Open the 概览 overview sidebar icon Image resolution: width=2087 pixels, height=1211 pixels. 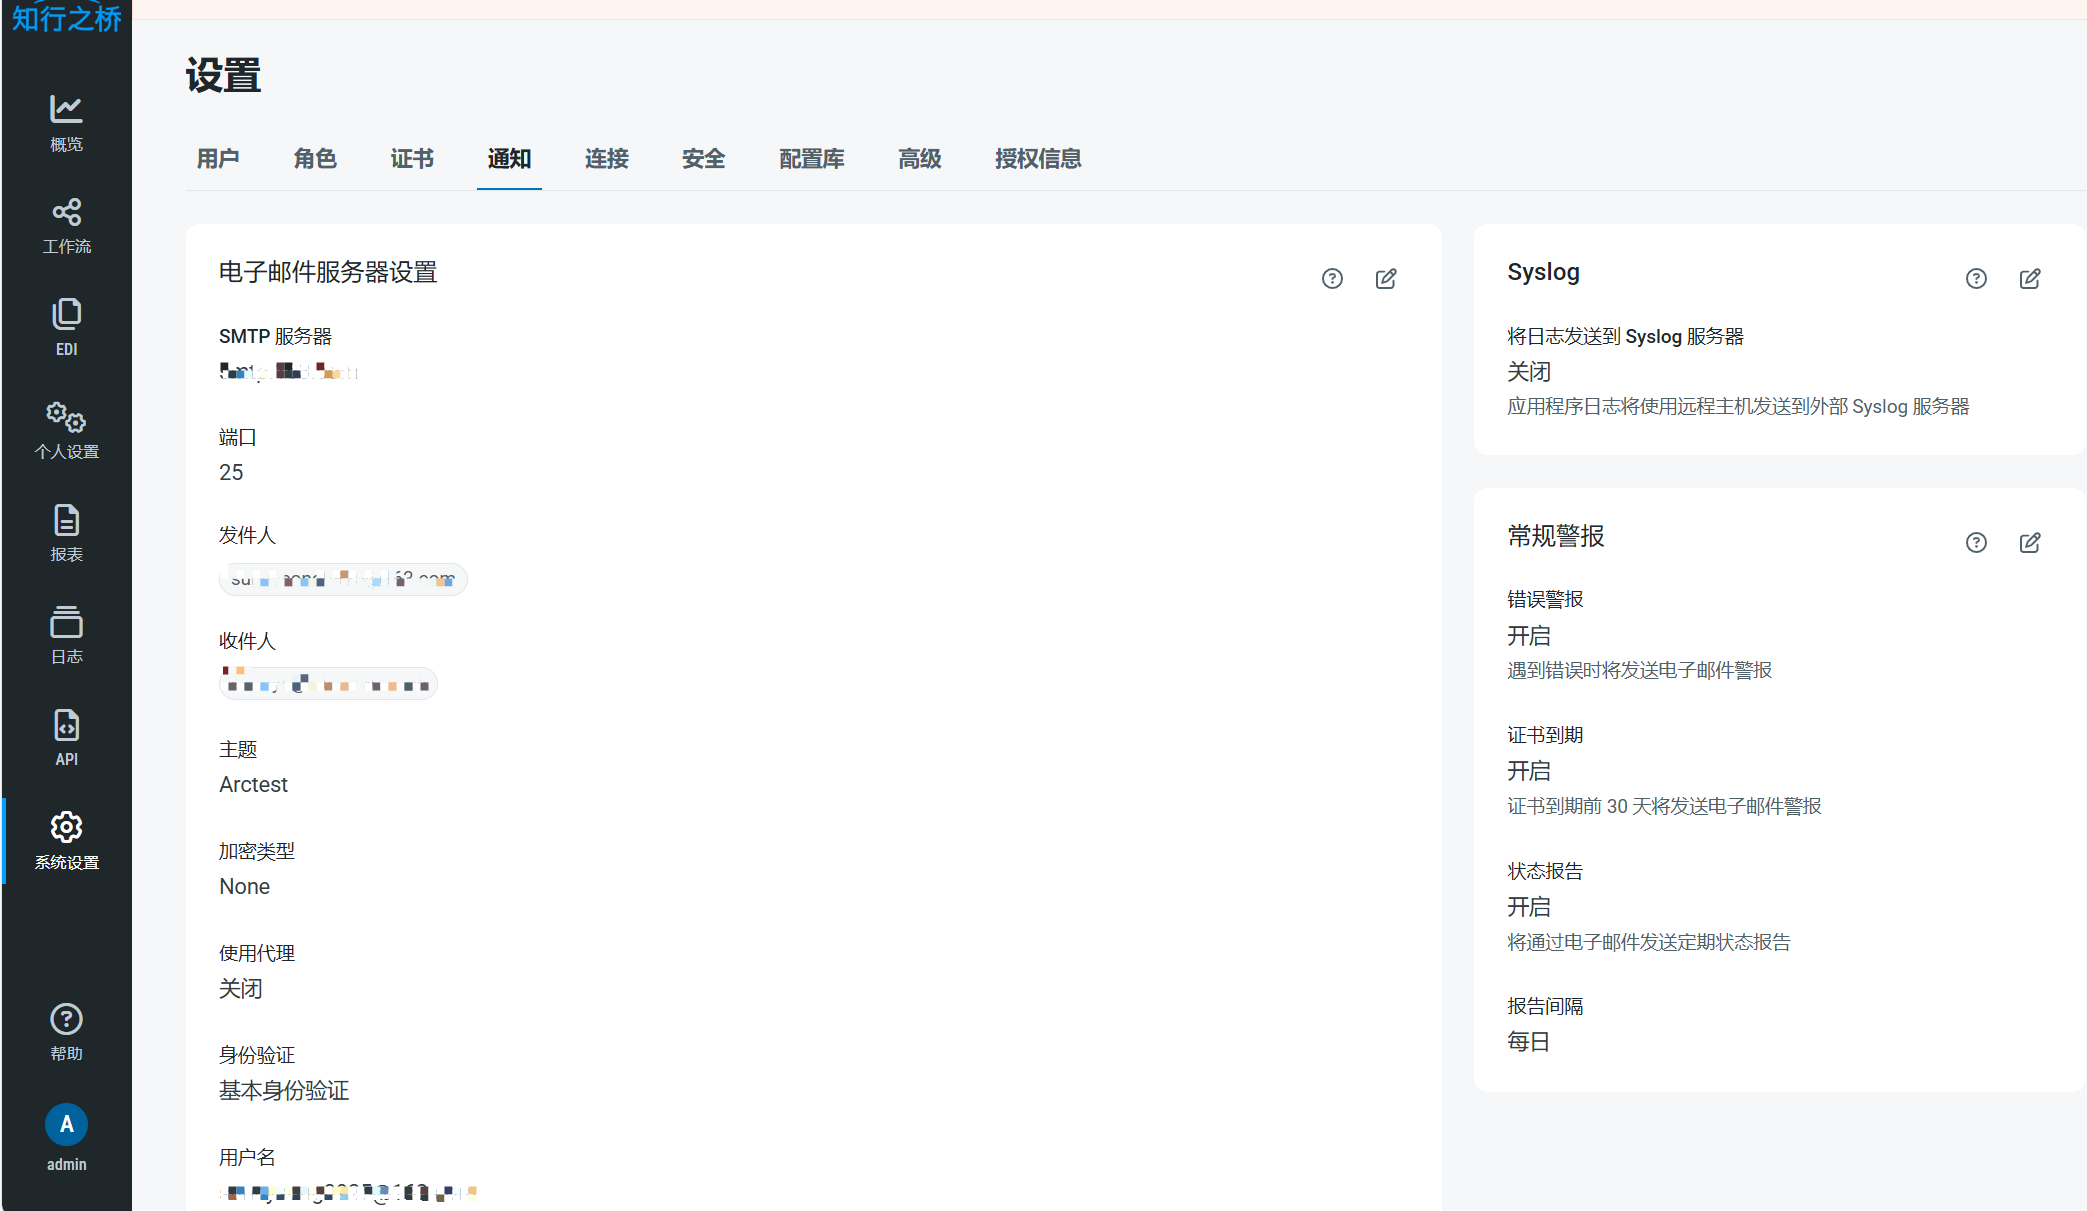tap(66, 122)
